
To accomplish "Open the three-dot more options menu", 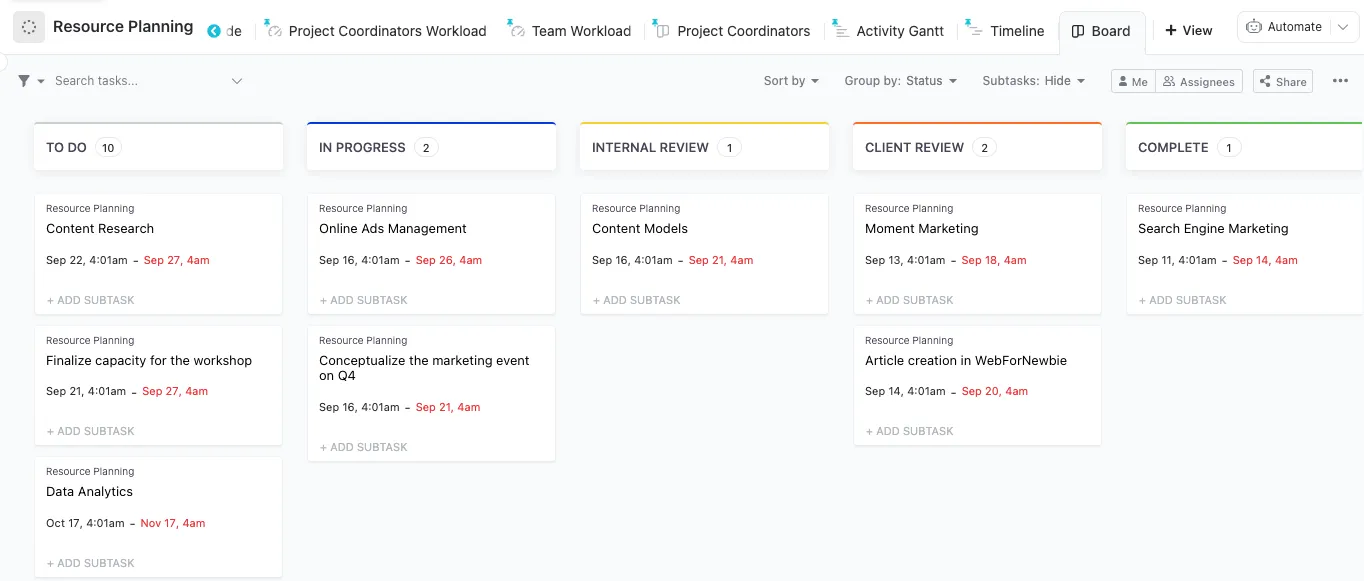I will pyautogui.click(x=1341, y=81).
